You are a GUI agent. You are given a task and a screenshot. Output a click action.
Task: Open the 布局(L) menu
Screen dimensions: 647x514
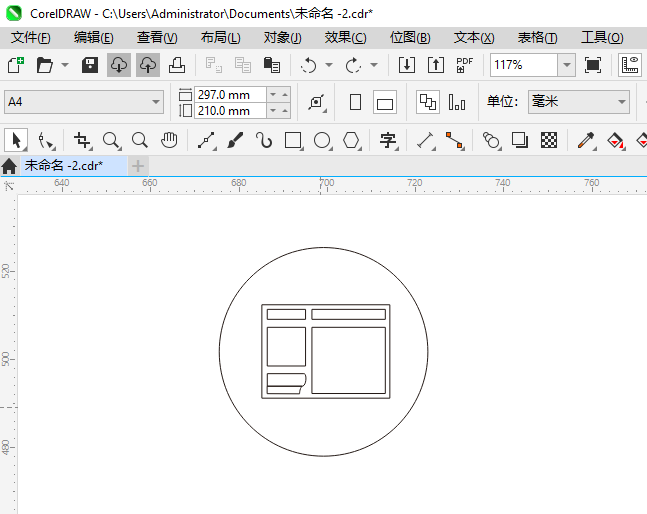[x=220, y=38]
